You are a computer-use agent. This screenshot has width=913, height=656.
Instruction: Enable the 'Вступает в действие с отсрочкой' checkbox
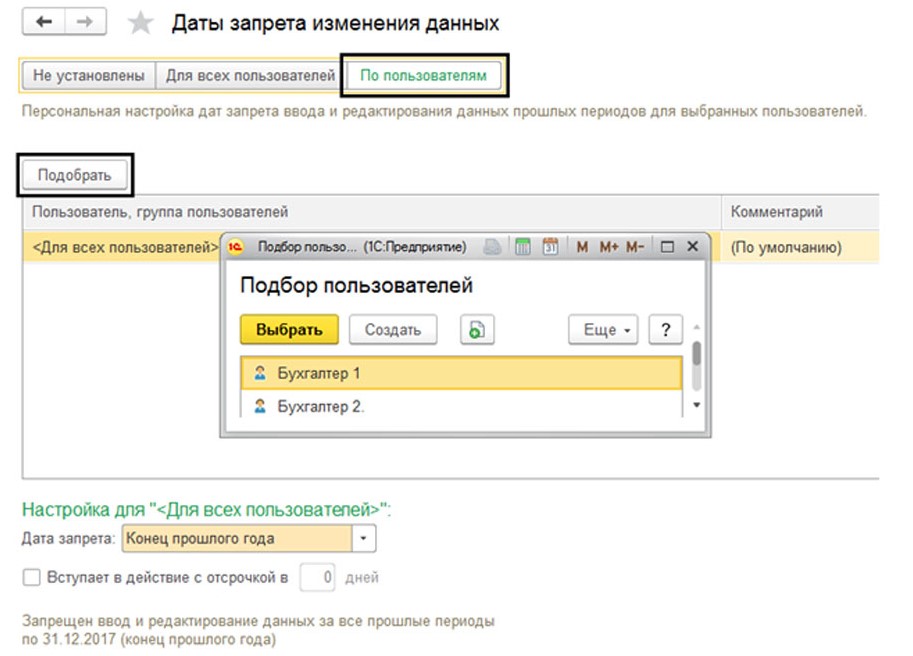tap(31, 578)
